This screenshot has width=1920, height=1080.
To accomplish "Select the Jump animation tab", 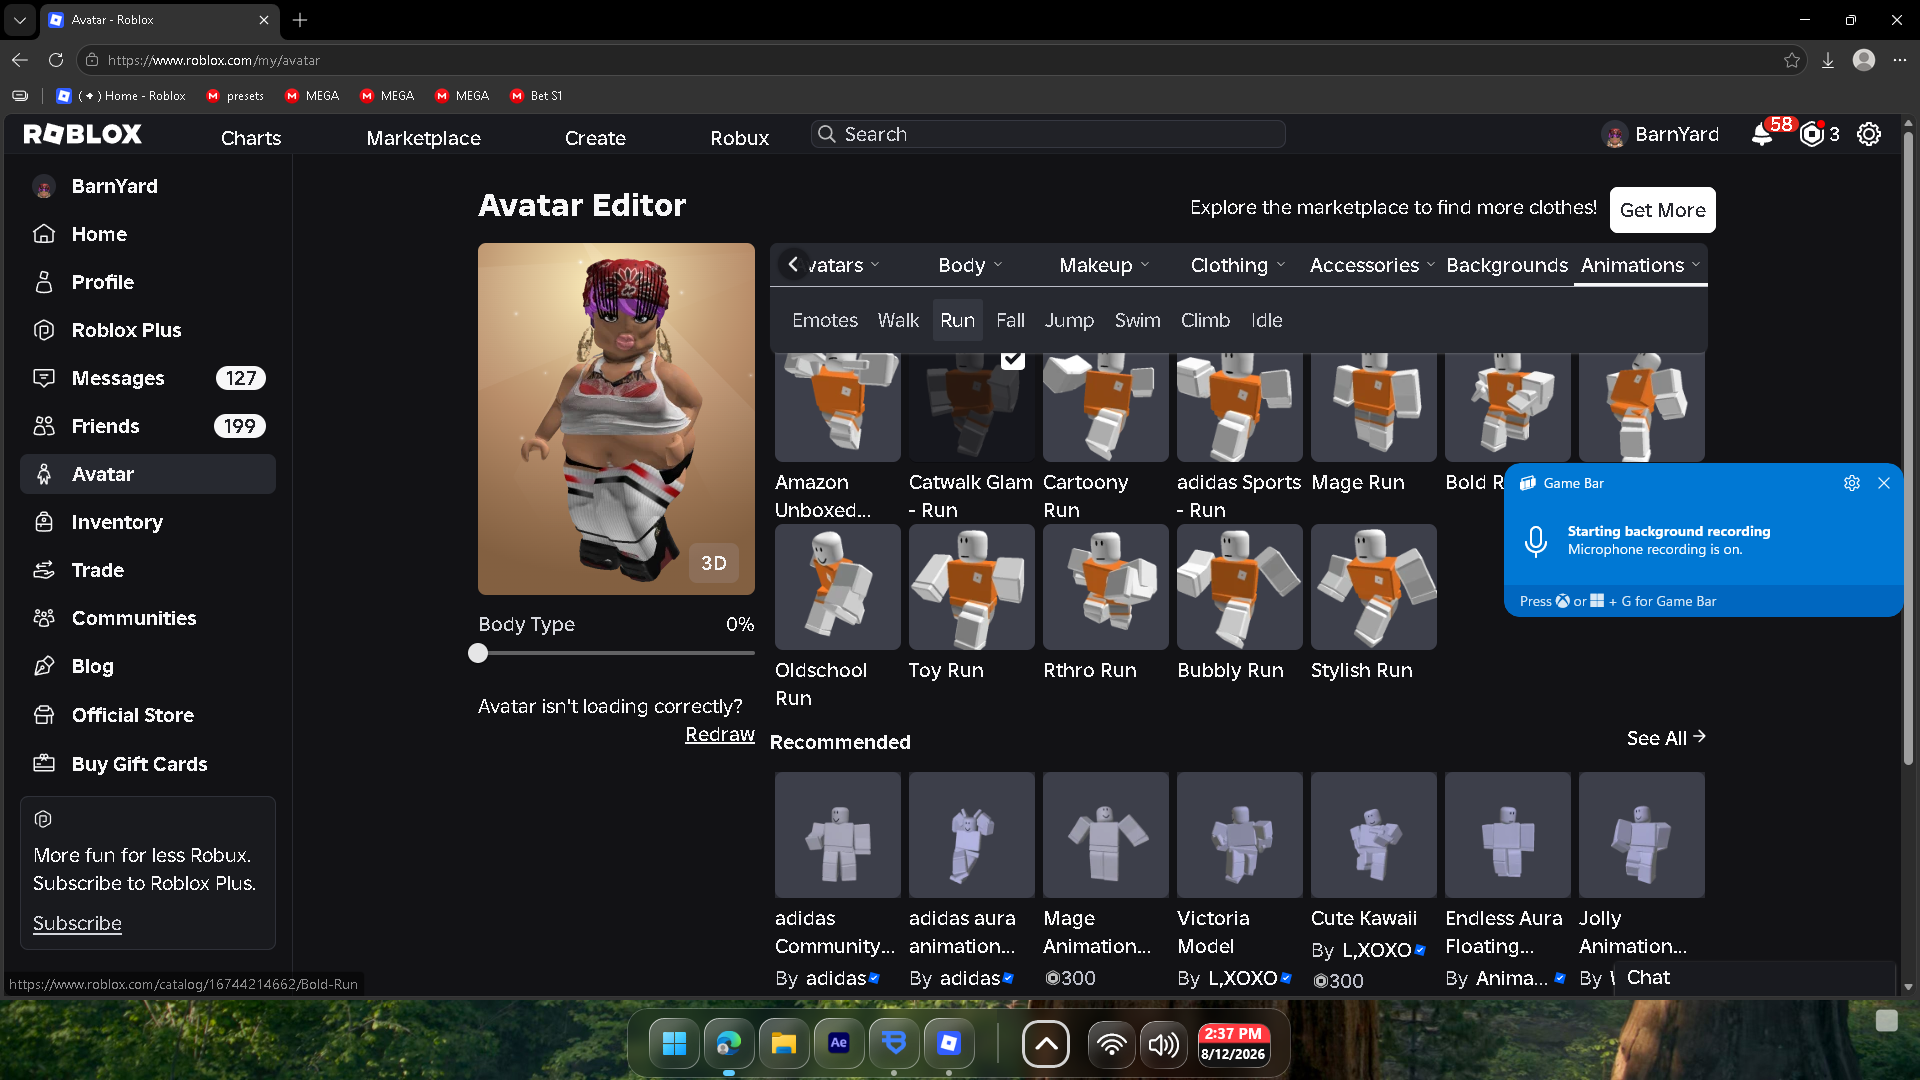I will [x=1069, y=320].
